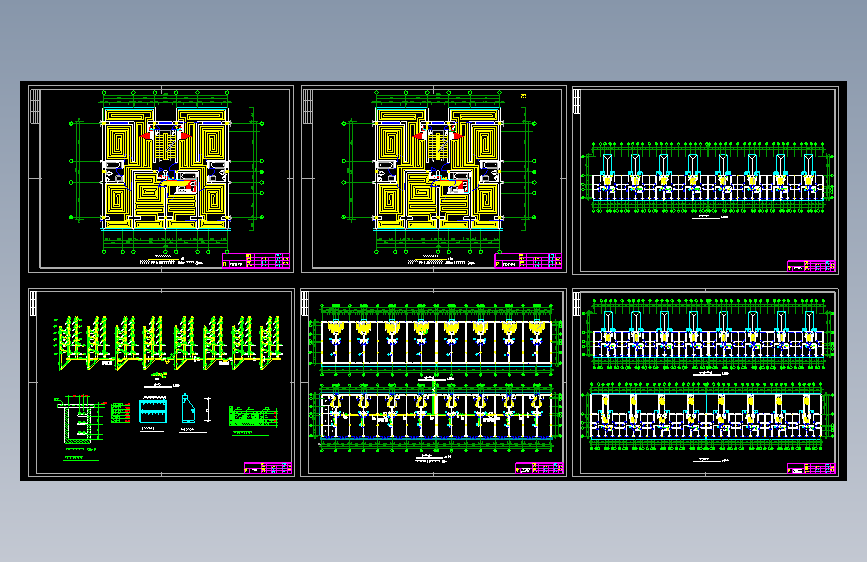The width and height of the screenshot is (867, 562).
Task: Click the magenta title block of single-plan sheet
Action: [x=811, y=266]
